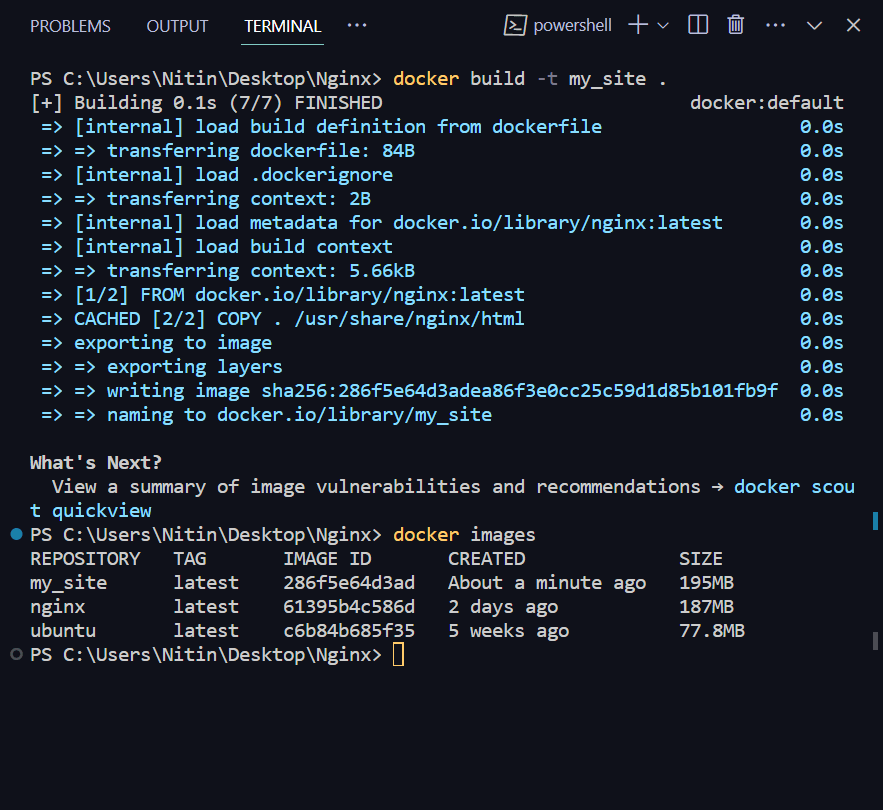
Task: Kill terminal using the trash icon
Action: (x=736, y=25)
